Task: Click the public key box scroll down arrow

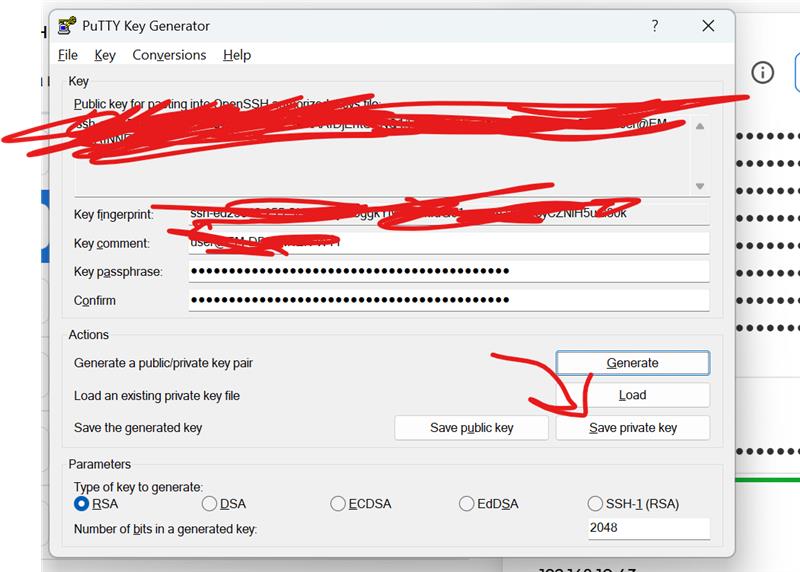Action: (700, 186)
